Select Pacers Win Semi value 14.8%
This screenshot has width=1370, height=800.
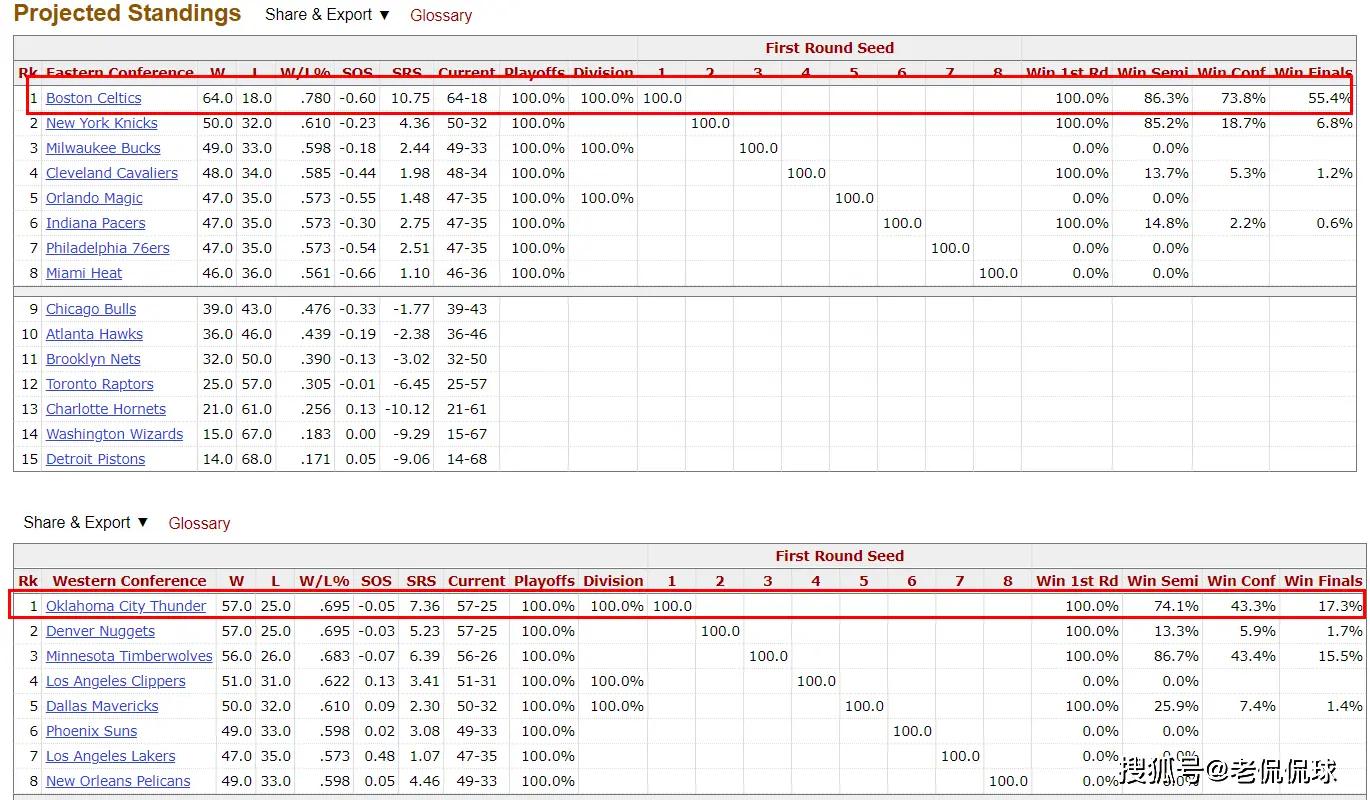(x=1166, y=223)
